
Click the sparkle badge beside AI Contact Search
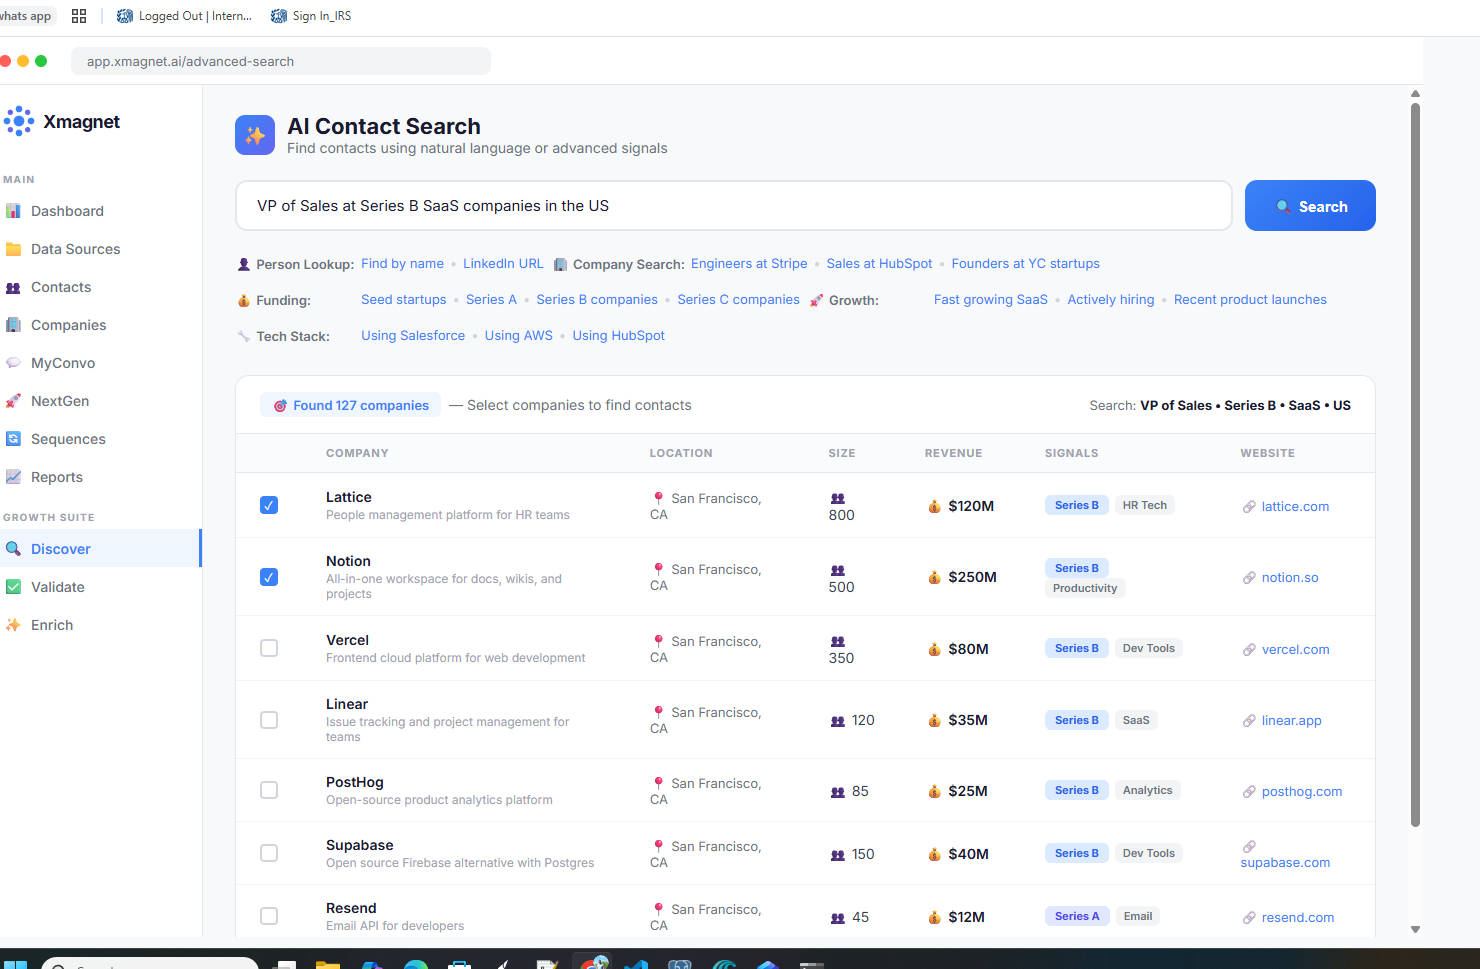point(255,134)
